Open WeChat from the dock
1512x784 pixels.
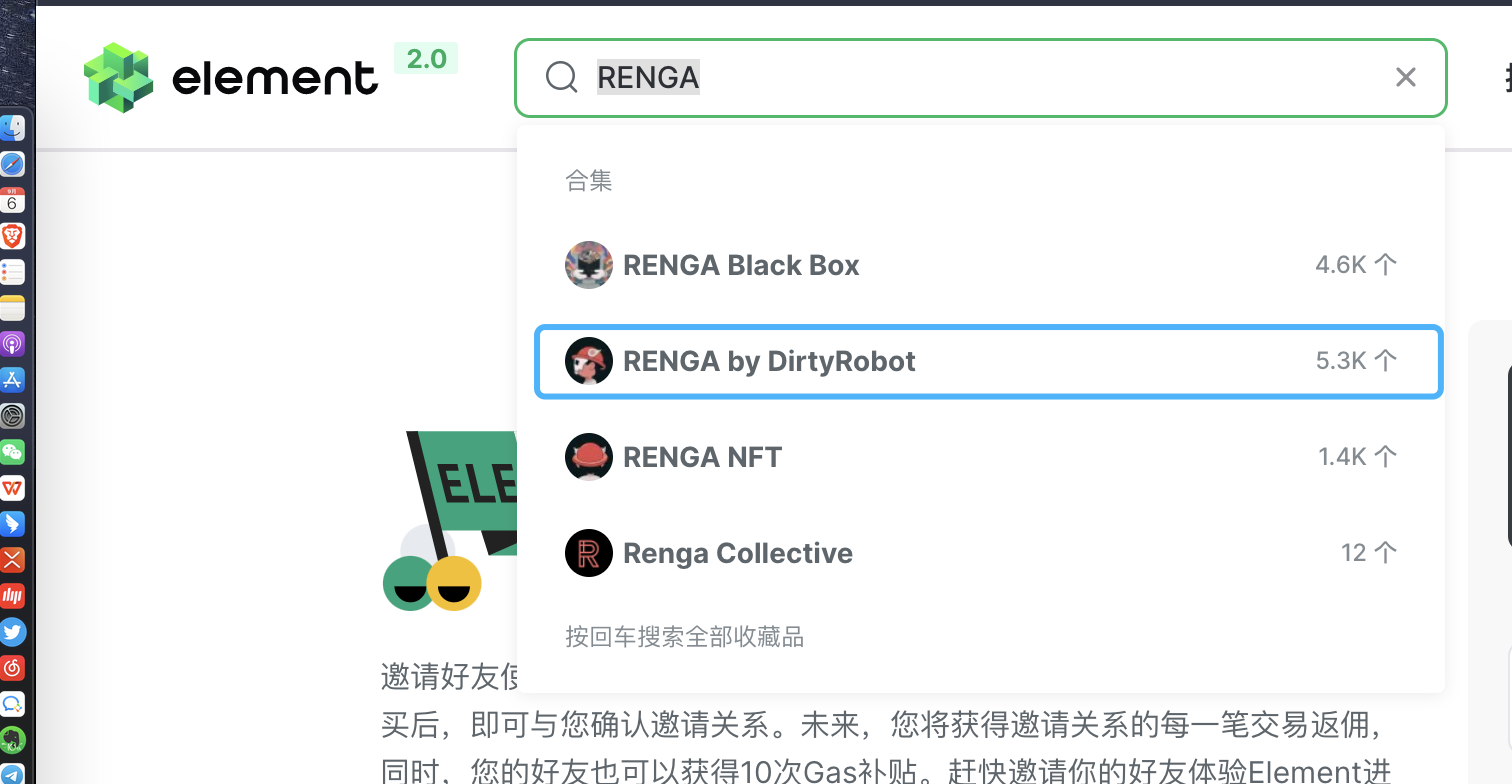(12, 452)
